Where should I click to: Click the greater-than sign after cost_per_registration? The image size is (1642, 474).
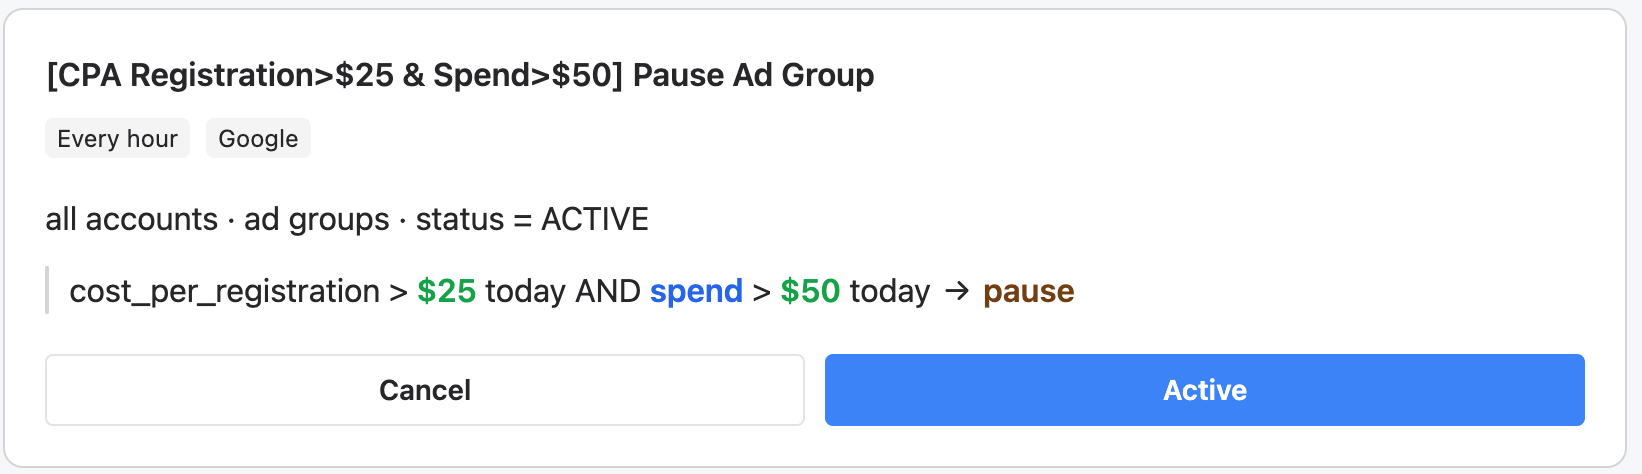(x=398, y=291)
